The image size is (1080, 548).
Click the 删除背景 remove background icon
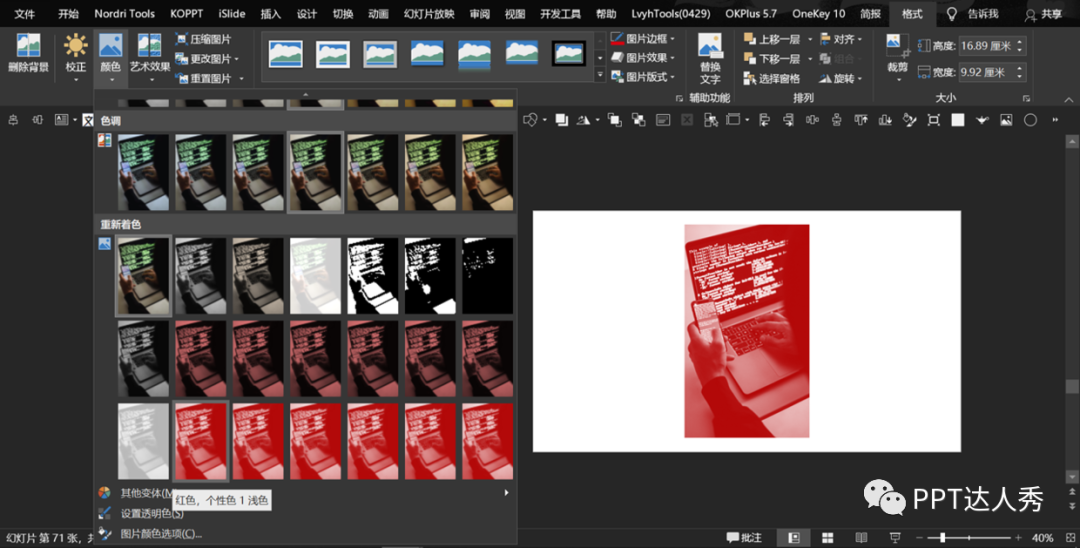pos(28,45)
